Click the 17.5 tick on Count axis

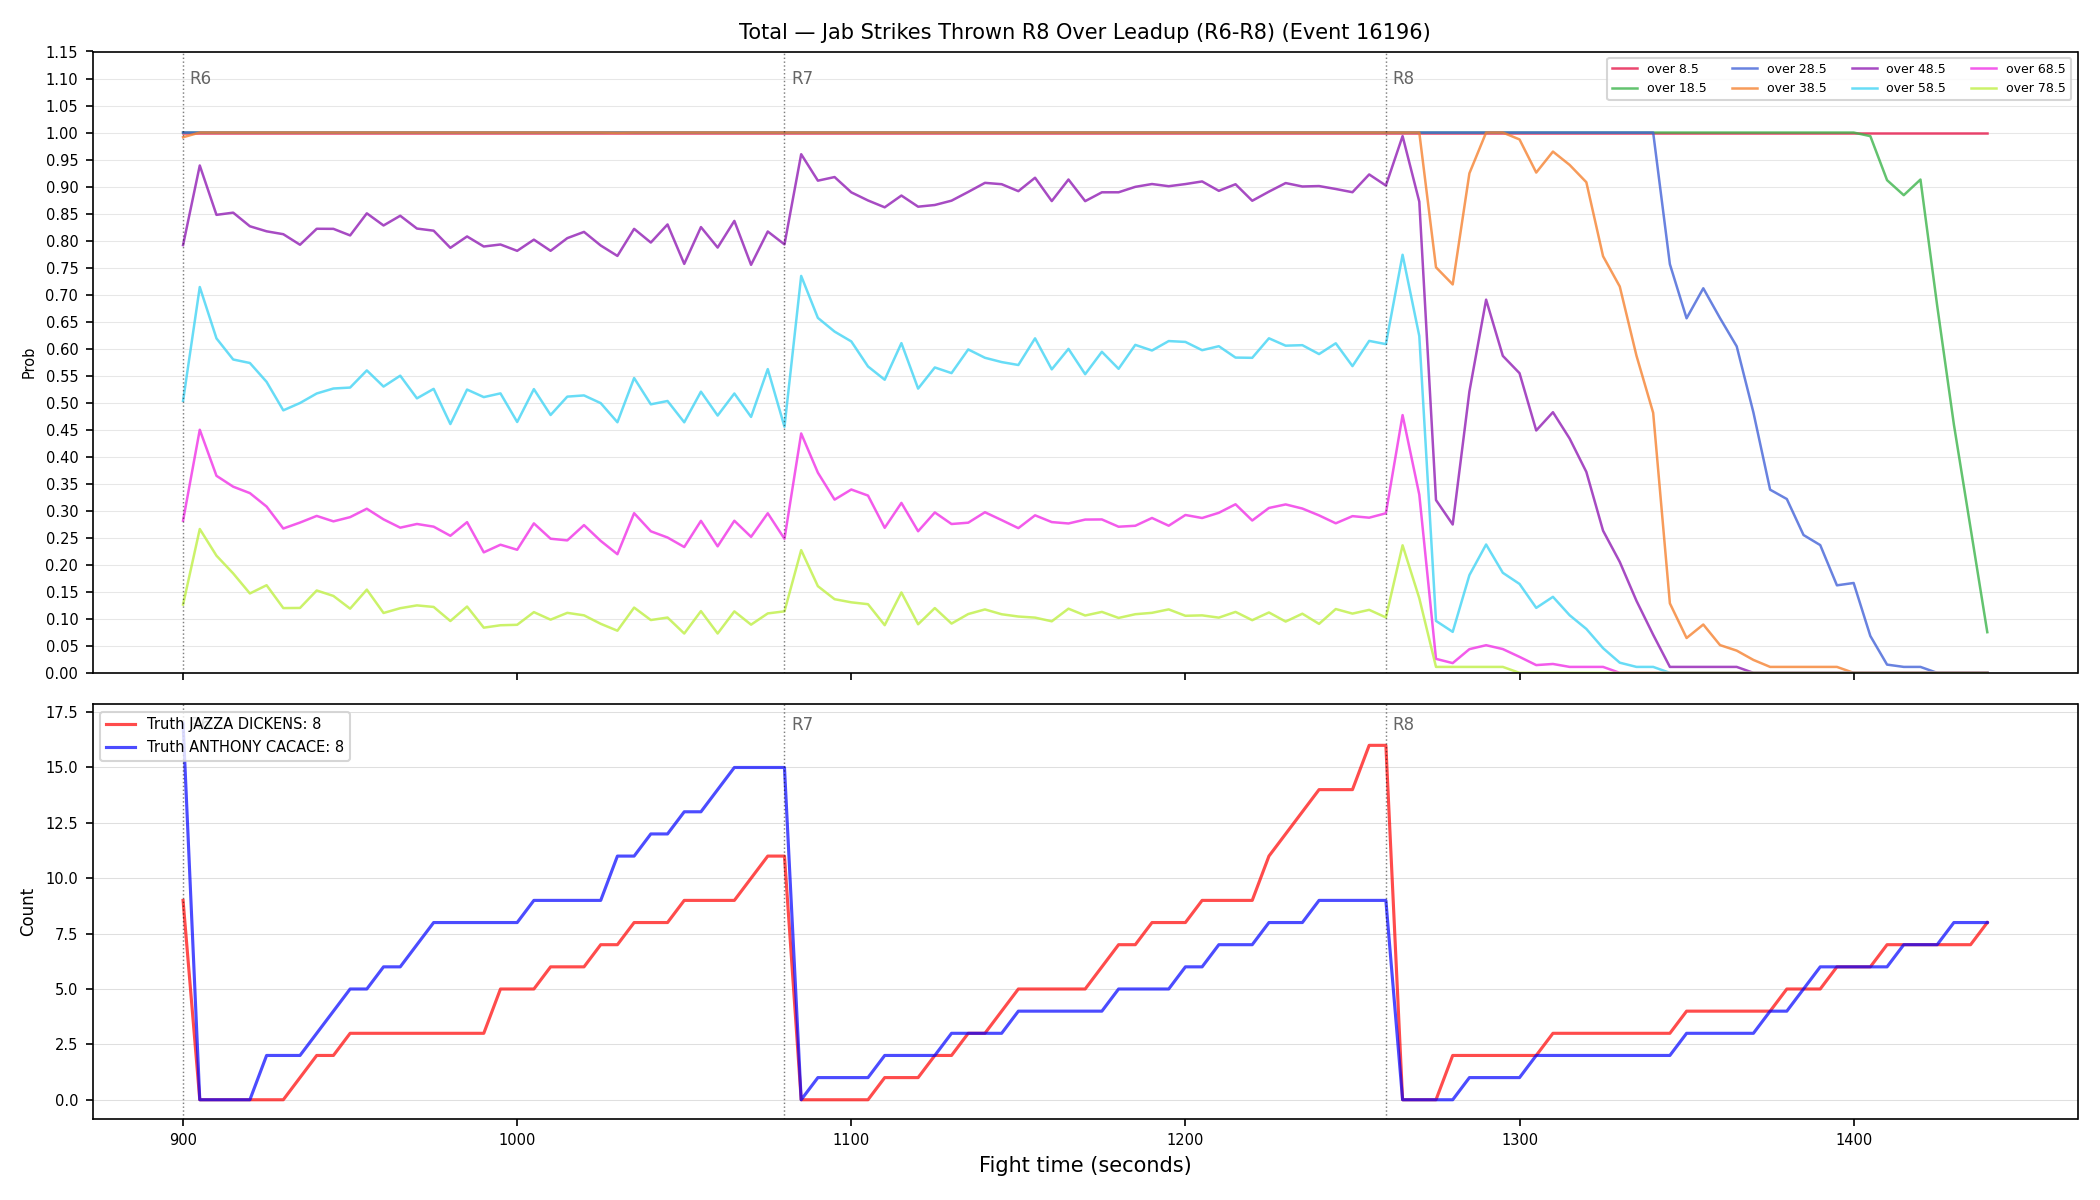pos(62,712)
